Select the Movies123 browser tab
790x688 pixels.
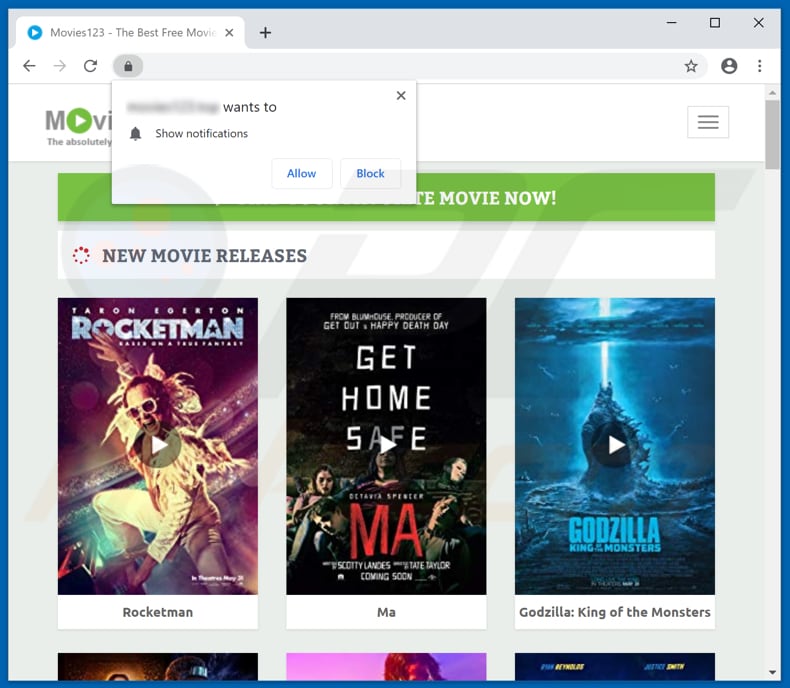click(x=130, y=33)
